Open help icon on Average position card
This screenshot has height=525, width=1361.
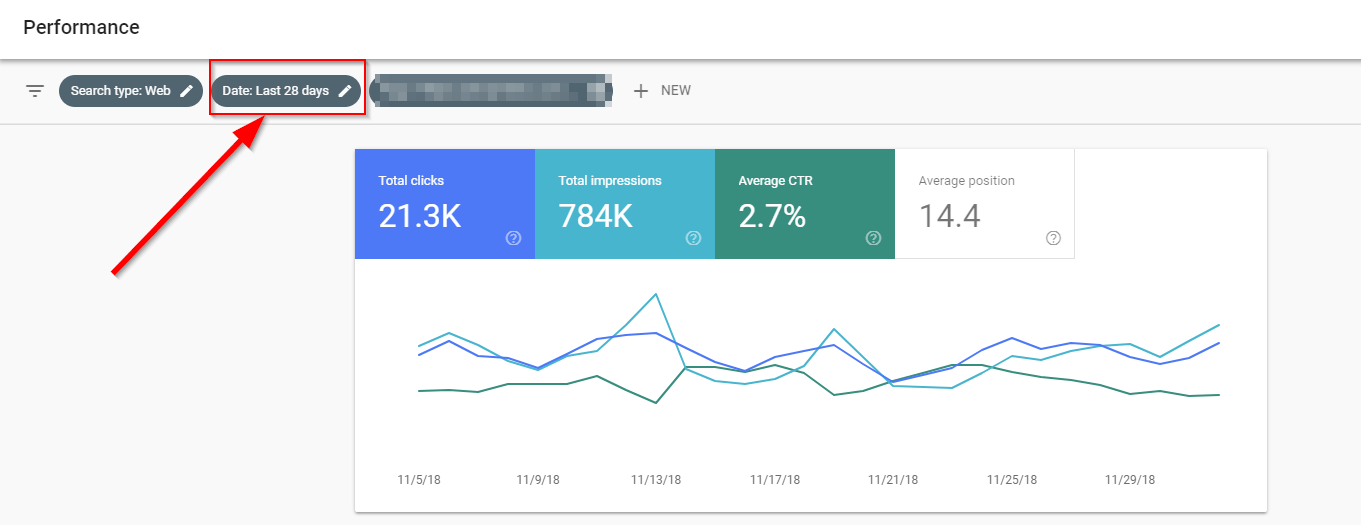(1053, 238)
